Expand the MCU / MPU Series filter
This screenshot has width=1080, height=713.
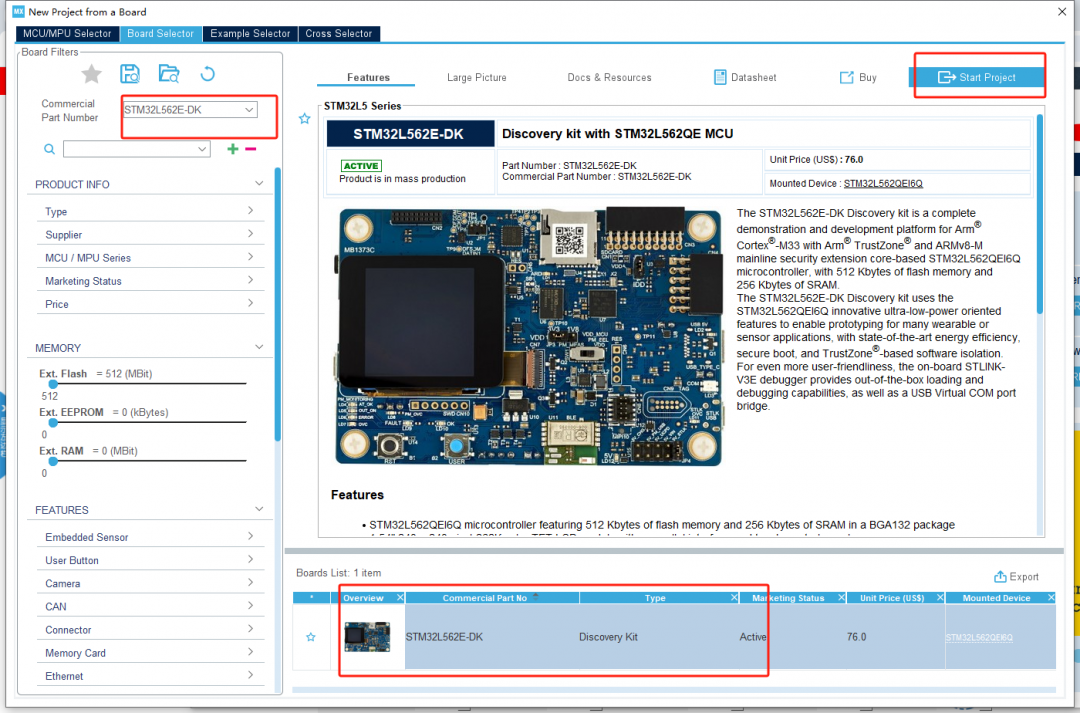coord(150,257)
